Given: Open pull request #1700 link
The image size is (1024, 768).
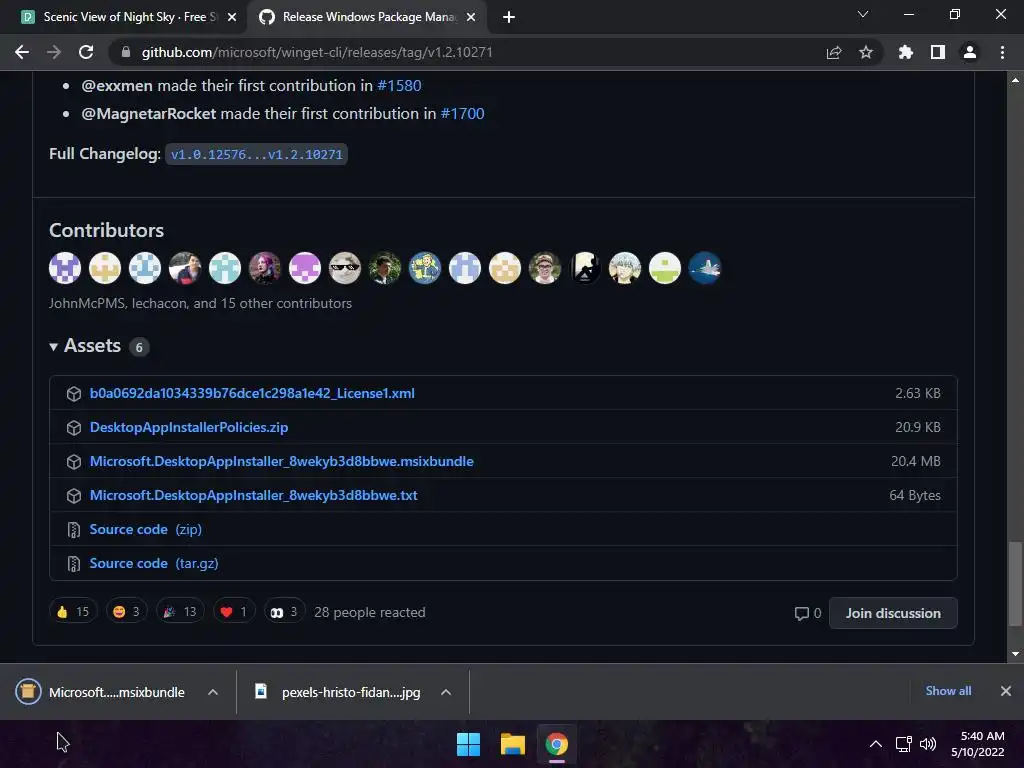Looking at the screenshot, I should pyautogui.click(x=462, y=114).
